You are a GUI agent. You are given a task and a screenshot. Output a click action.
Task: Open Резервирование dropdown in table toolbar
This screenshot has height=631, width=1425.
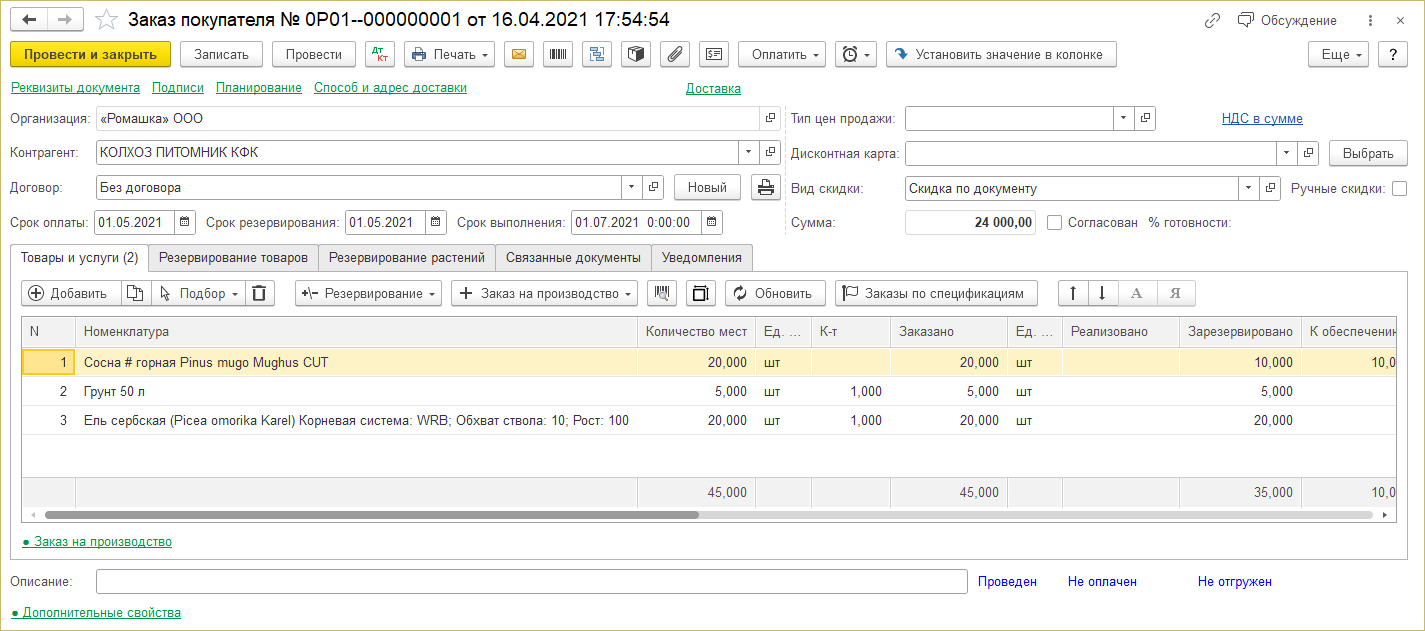point(369,293)
